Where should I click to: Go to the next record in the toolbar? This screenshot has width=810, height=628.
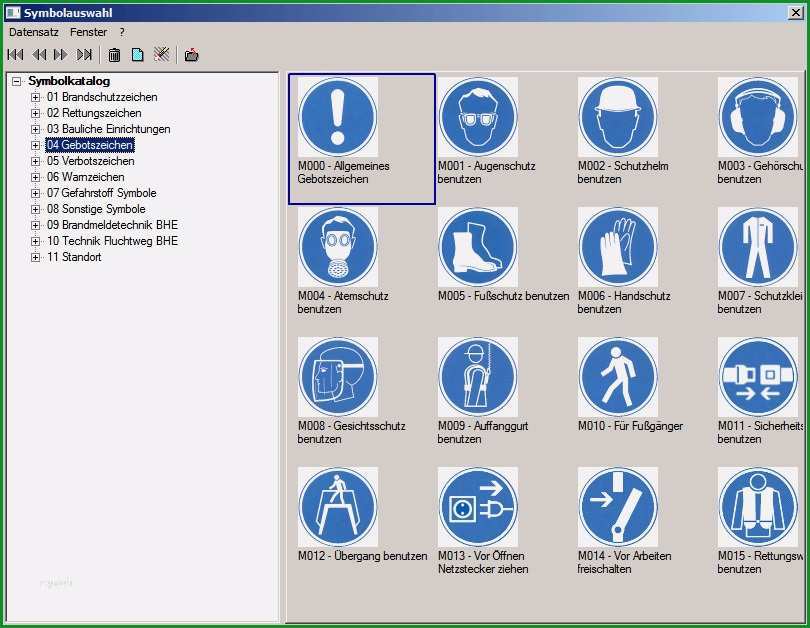[x=61, y=55]
